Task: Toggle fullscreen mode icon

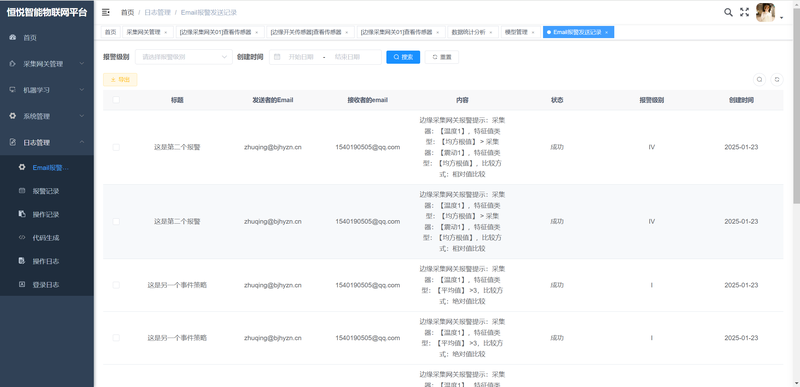Action: (x=744, y=12)
